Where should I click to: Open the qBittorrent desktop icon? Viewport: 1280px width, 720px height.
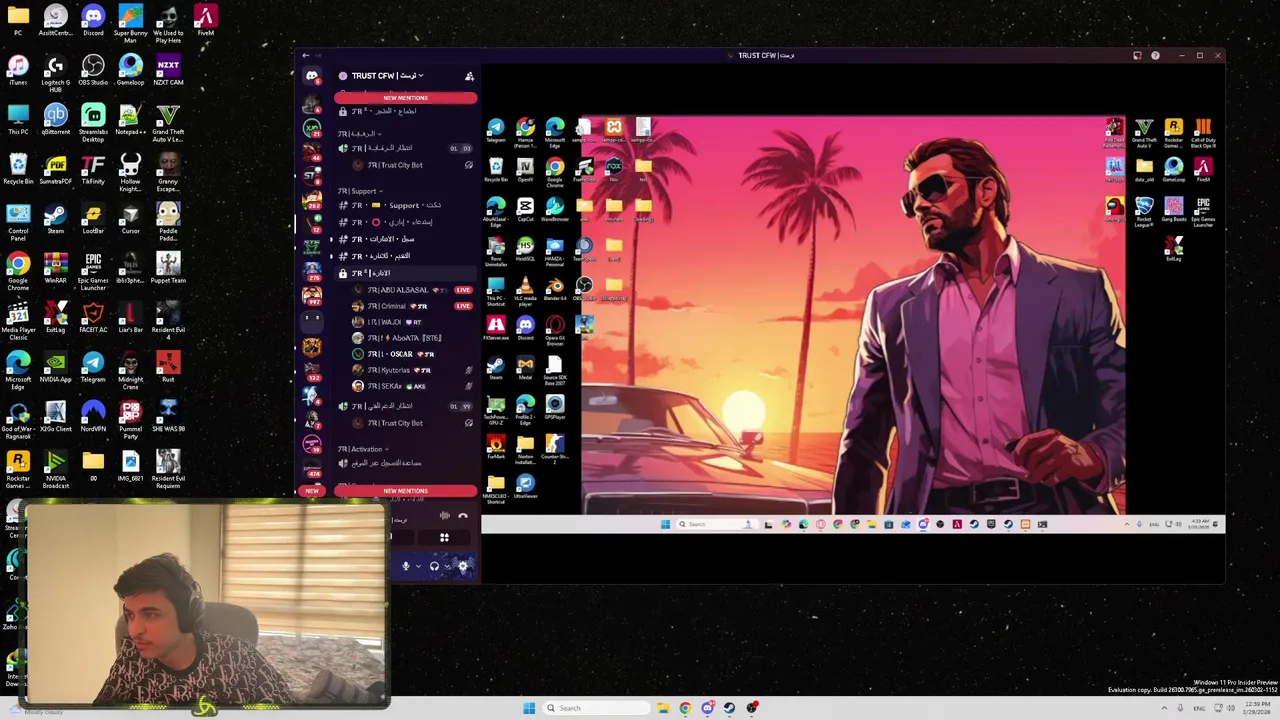55,119
